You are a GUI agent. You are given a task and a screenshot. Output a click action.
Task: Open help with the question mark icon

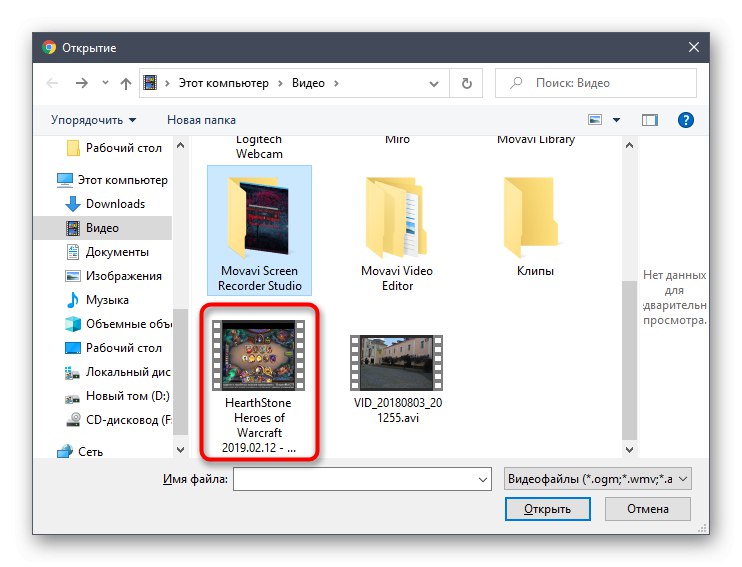tap(686, 120)
